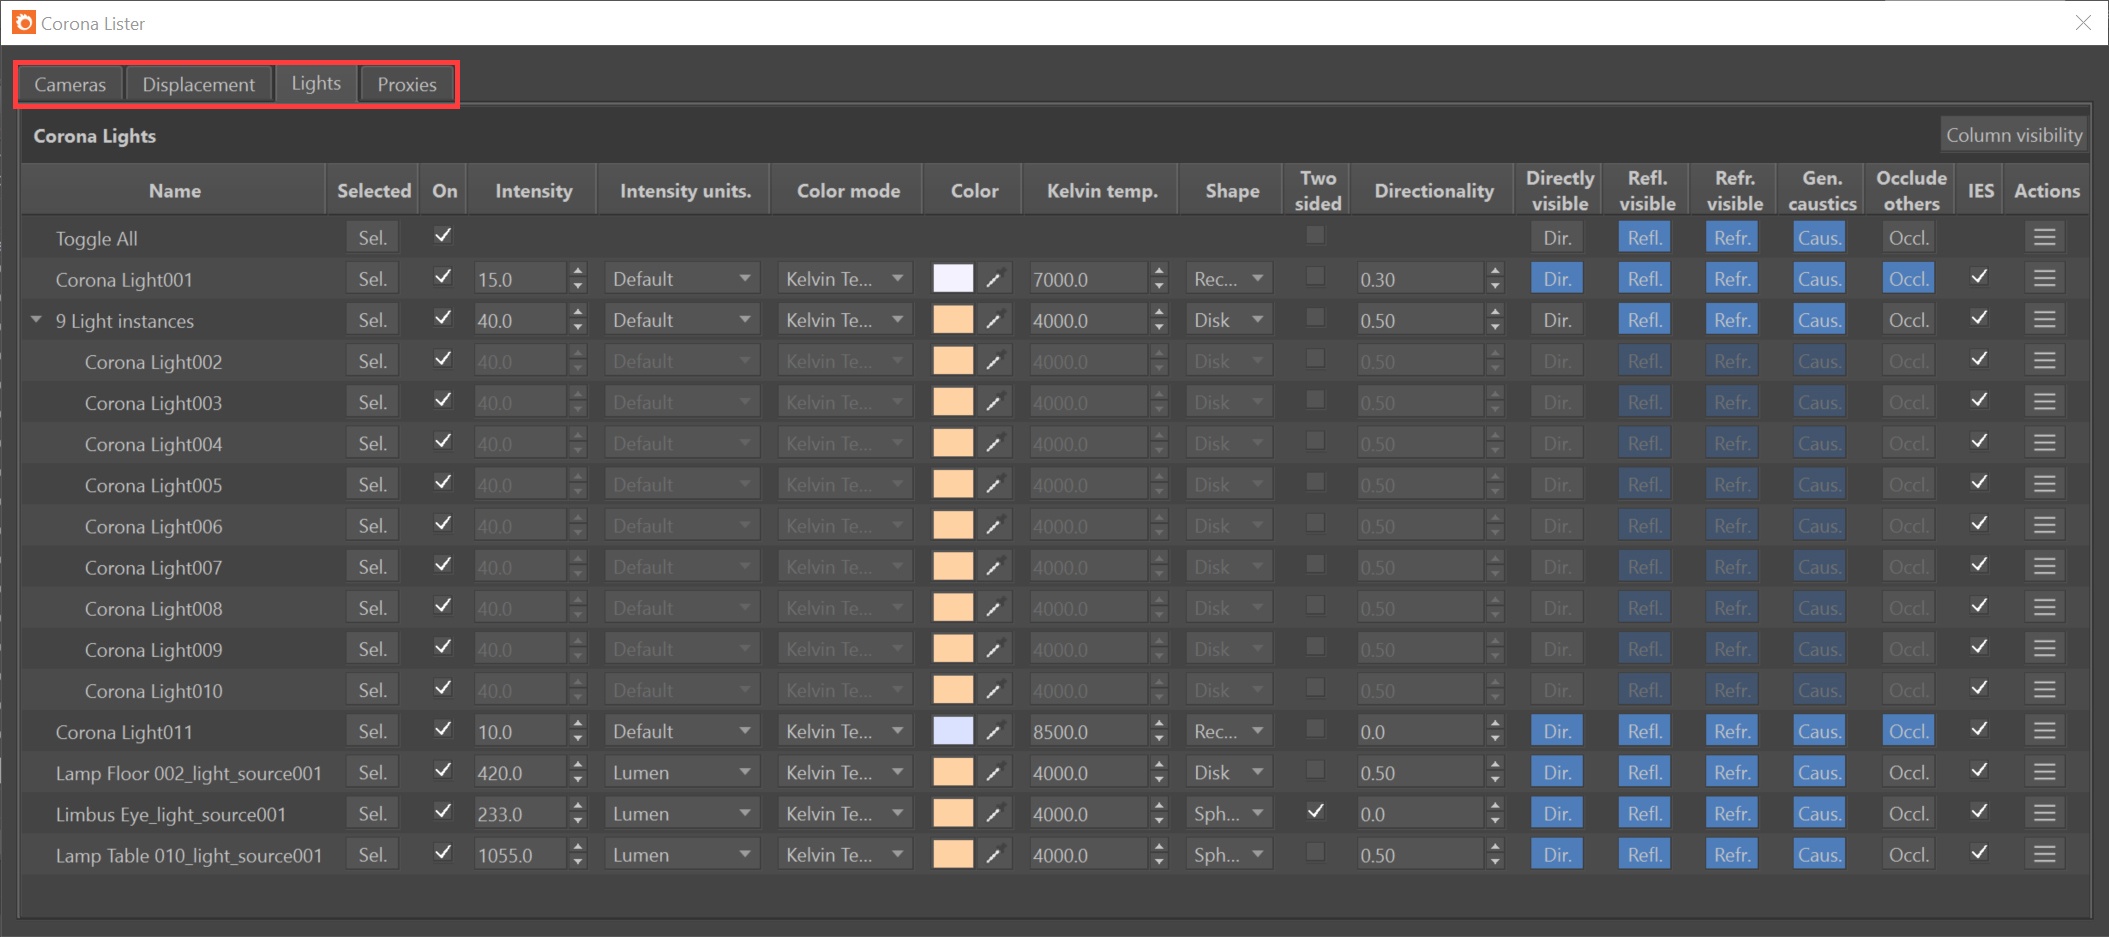Toggle the On checkbox for Toggle All
Screen dimensions: 2109x937
[443, 235]
